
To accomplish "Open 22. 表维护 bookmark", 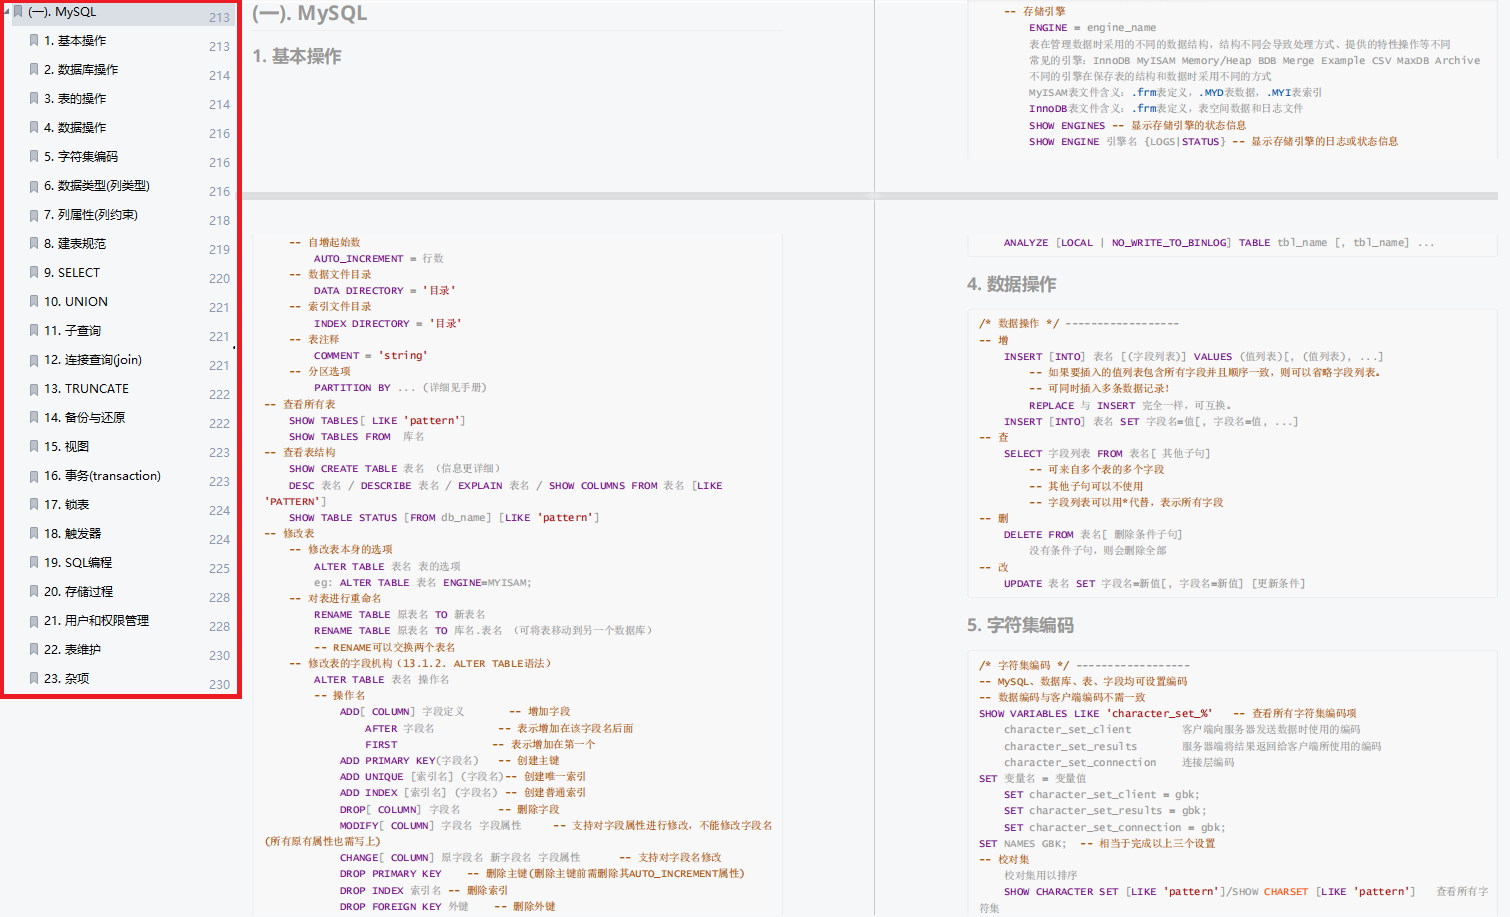I will coord(73,650).
